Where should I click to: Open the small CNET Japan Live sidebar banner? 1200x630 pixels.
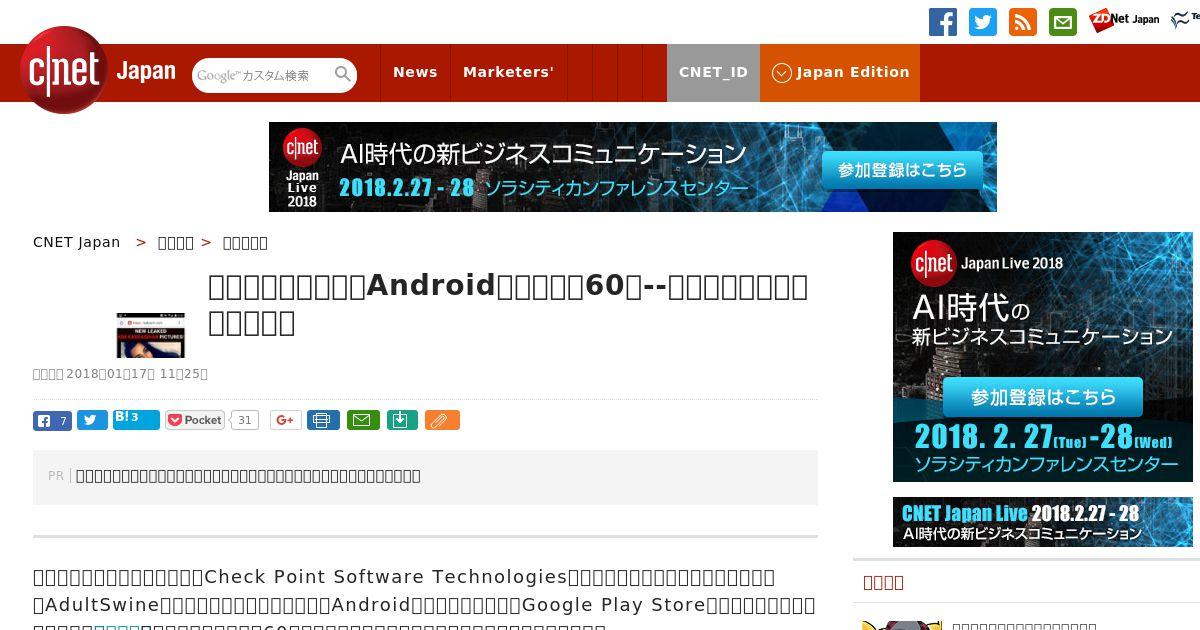(x=1043, y=522)
